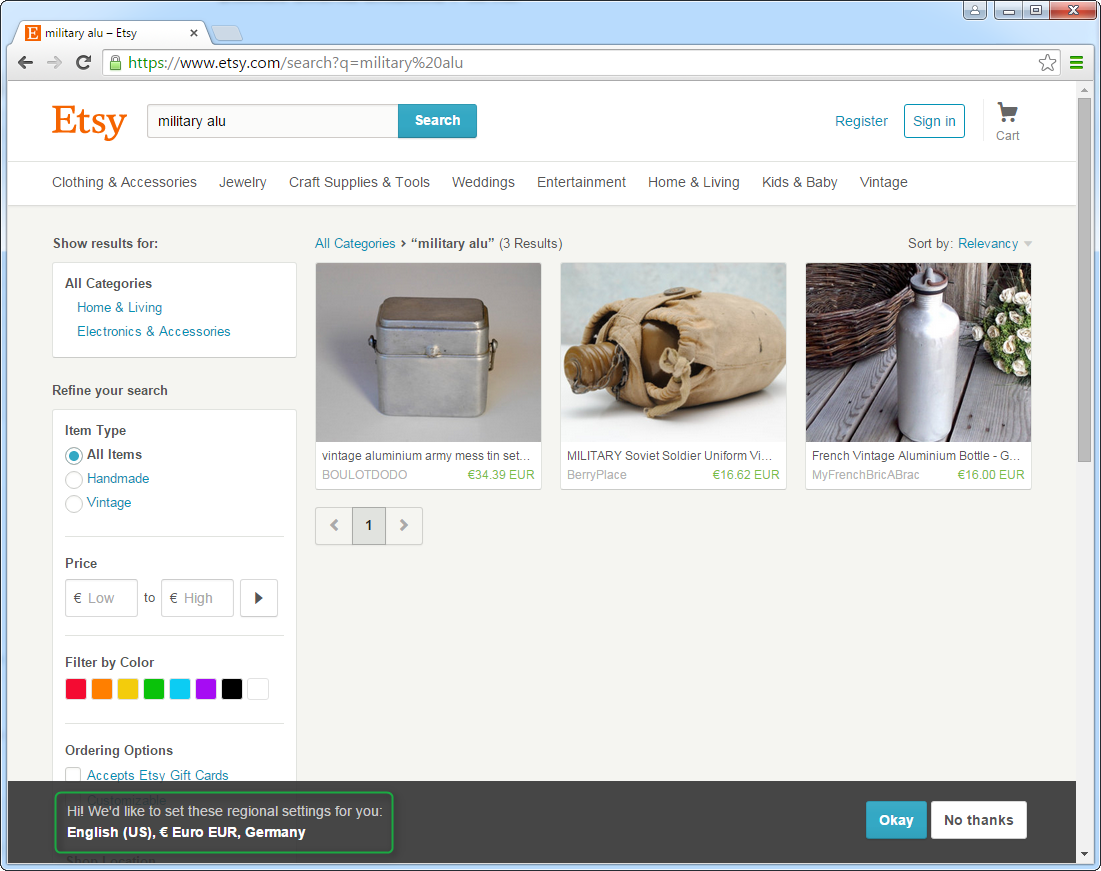
Task: Go to previous results page arrow
Action: tap(334, 525)
